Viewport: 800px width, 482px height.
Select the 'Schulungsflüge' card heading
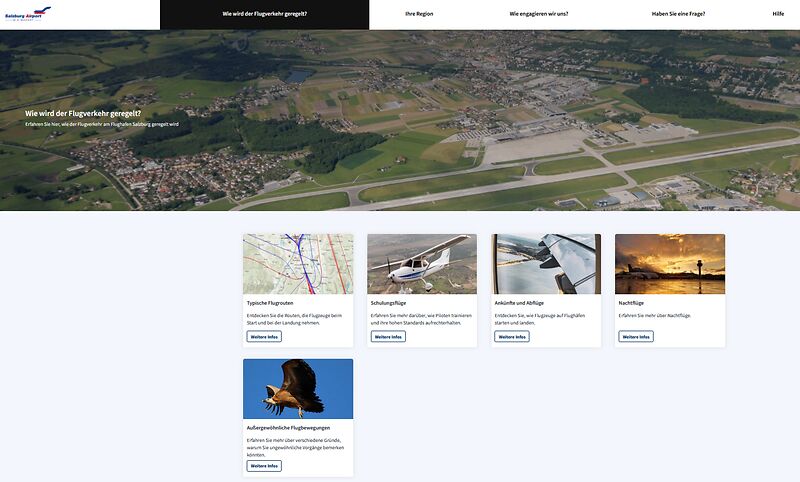(x=390, y=302)
